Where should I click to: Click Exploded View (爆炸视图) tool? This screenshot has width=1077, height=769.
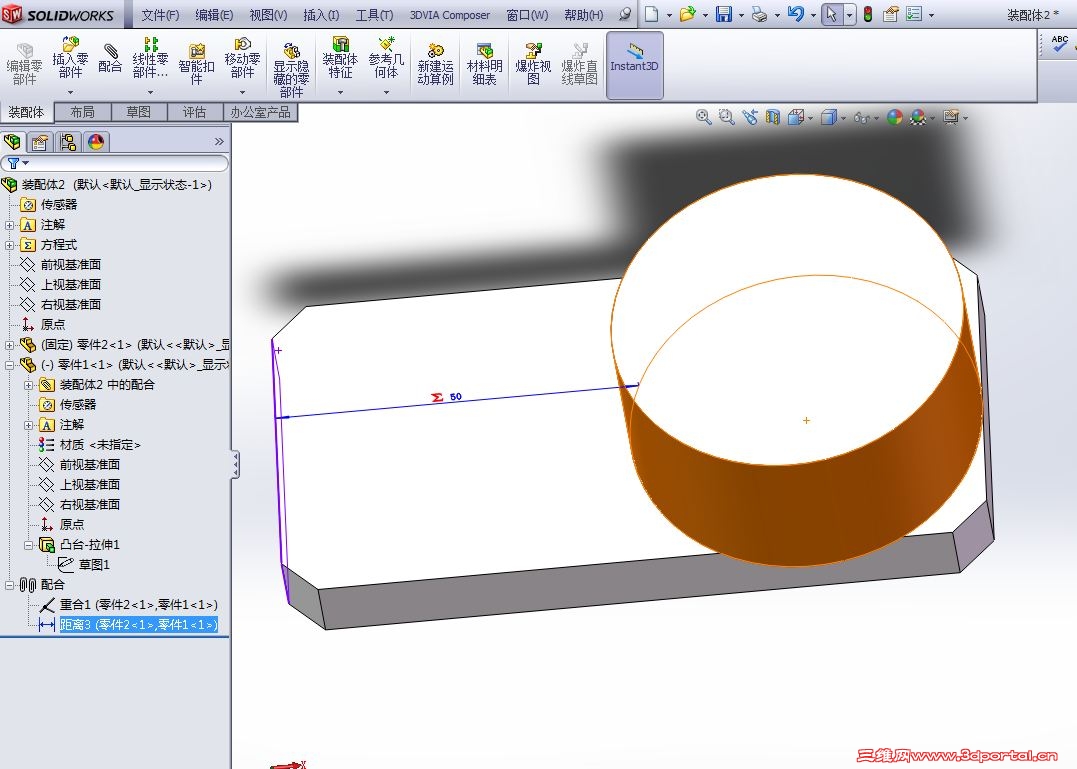[533, 64]
